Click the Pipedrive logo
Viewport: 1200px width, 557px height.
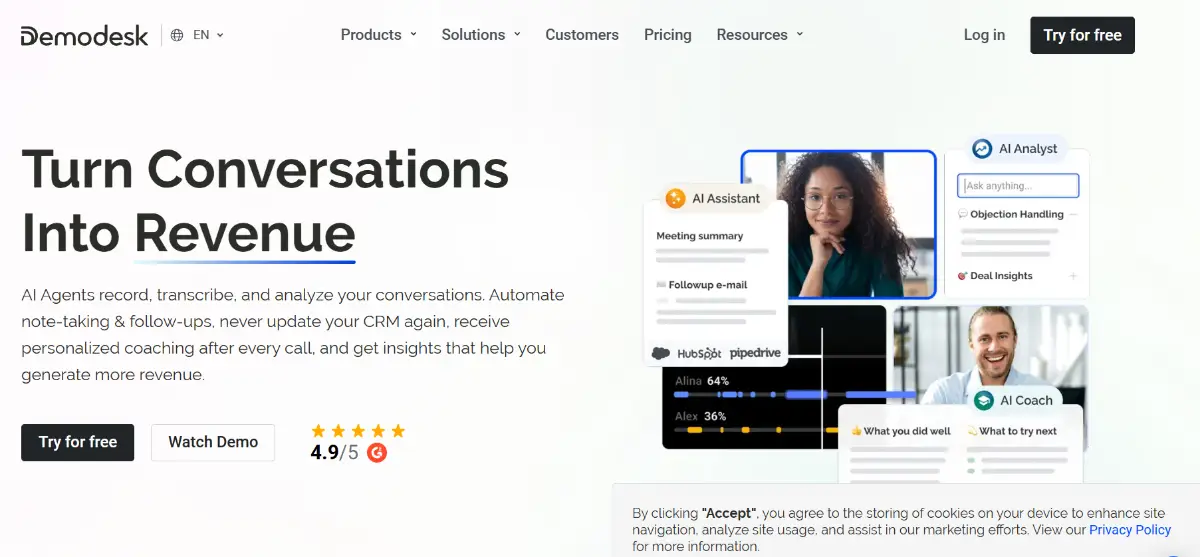point(755,353)
